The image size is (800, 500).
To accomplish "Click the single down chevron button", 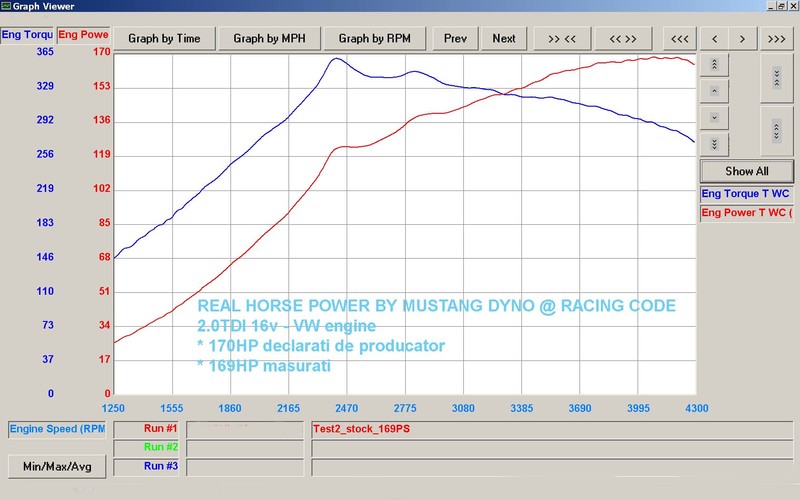I will coord(714,118).
